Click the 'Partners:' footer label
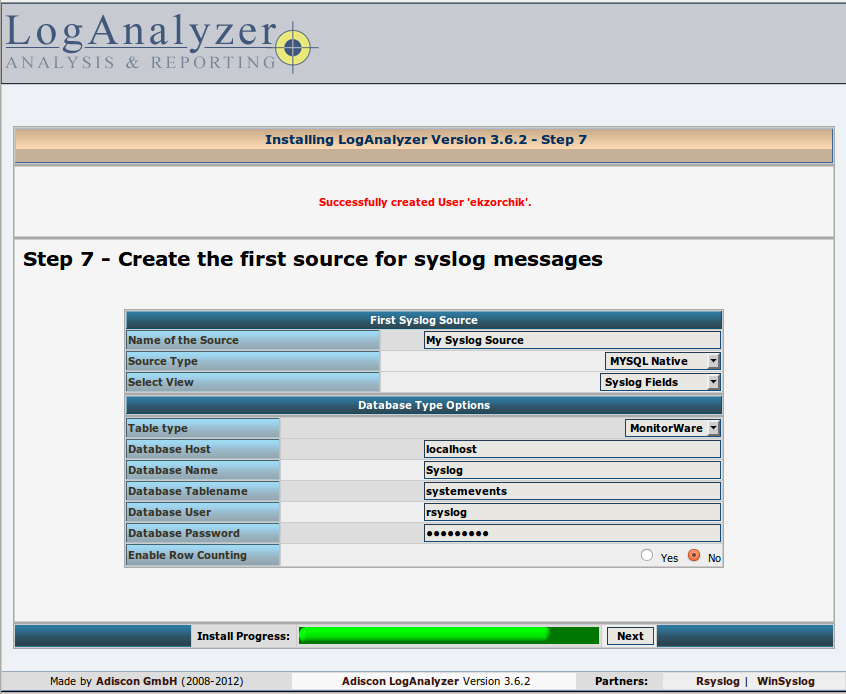846x694 pixels. click(x=621, y=681)
